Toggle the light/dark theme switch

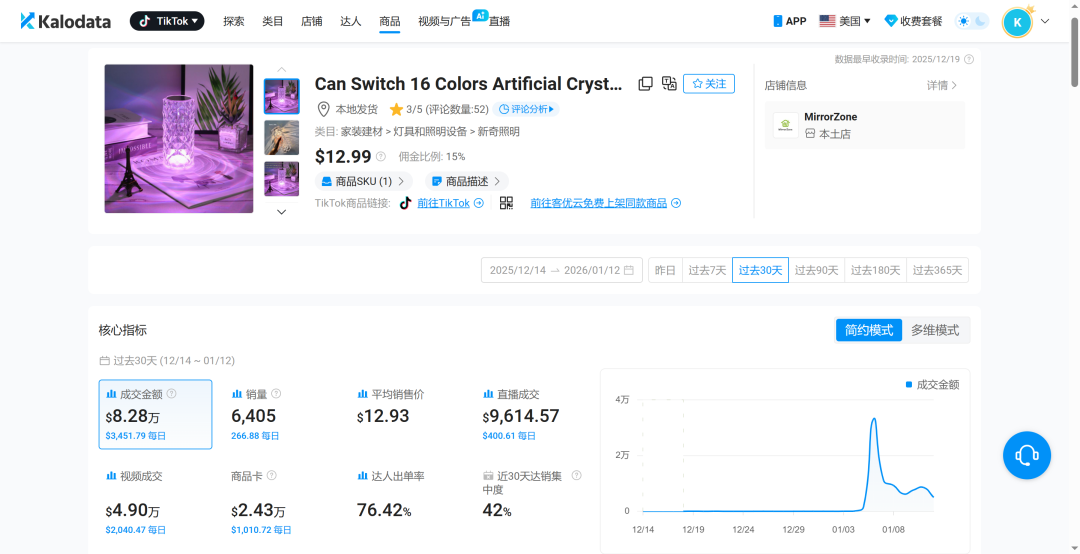pyautogui.click(x=972, y=21)
